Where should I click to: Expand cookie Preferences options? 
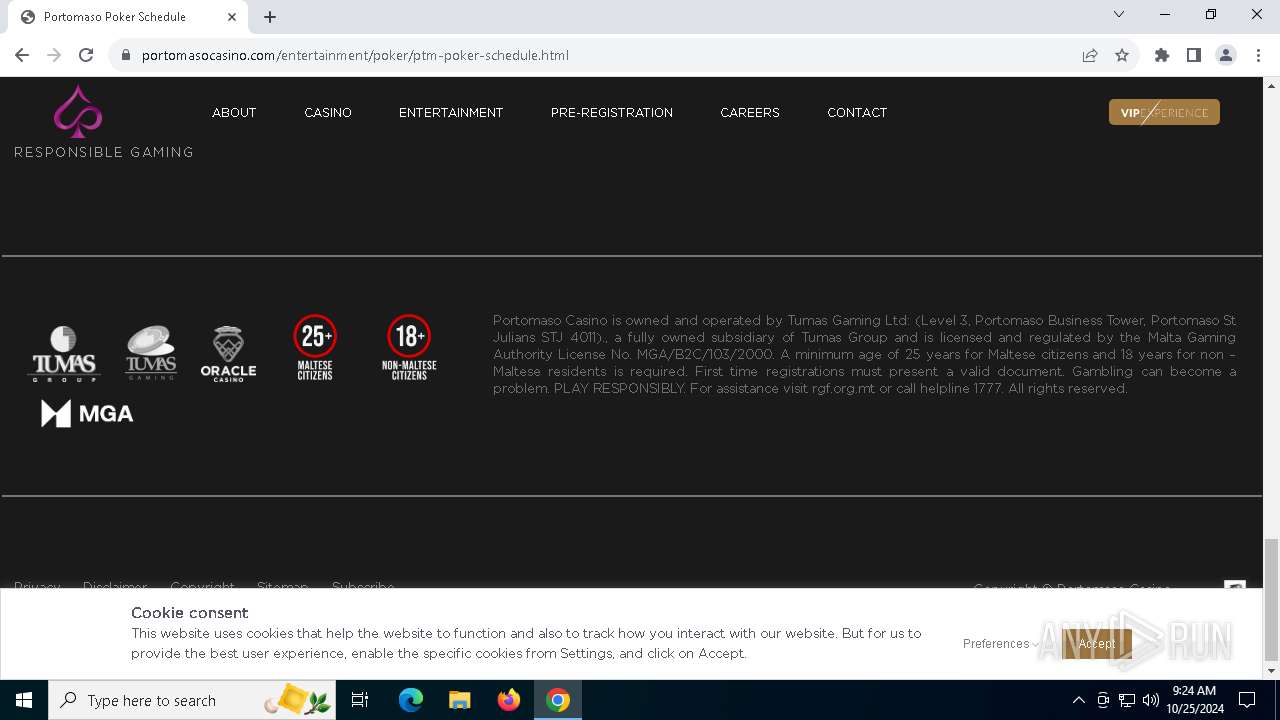pos(1000,644)
